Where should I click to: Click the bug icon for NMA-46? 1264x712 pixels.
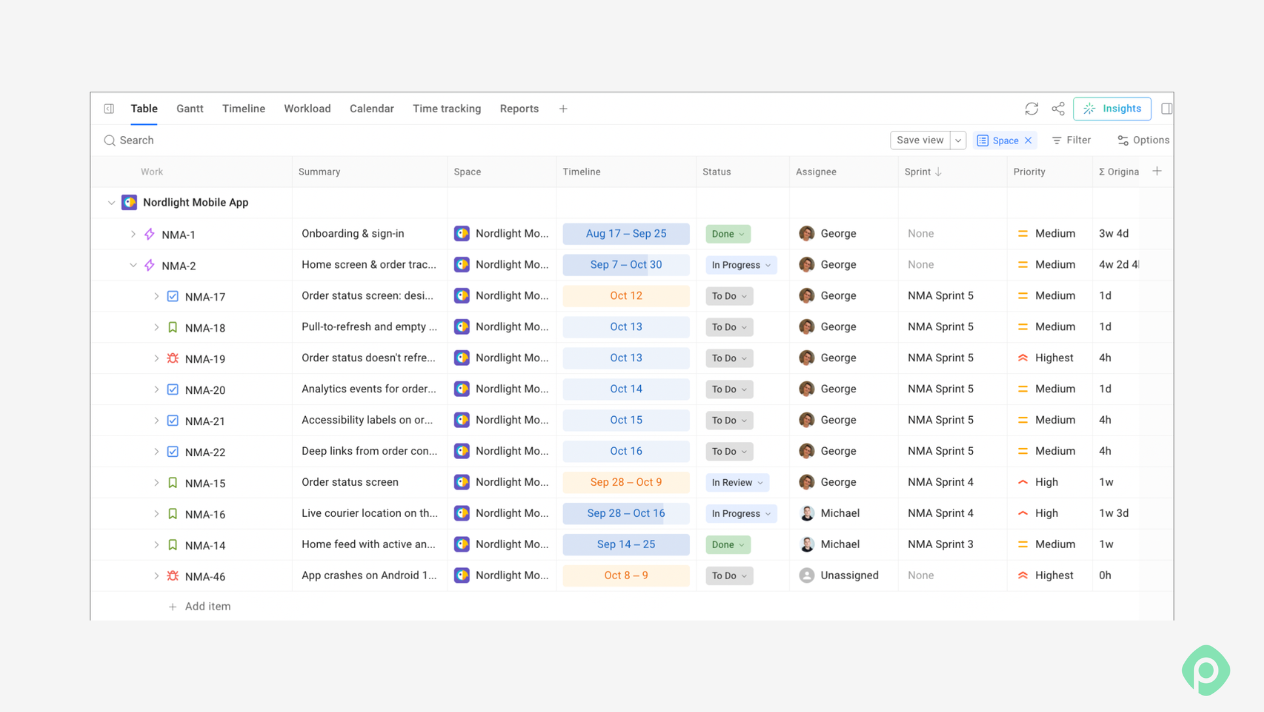coord(173,576)
